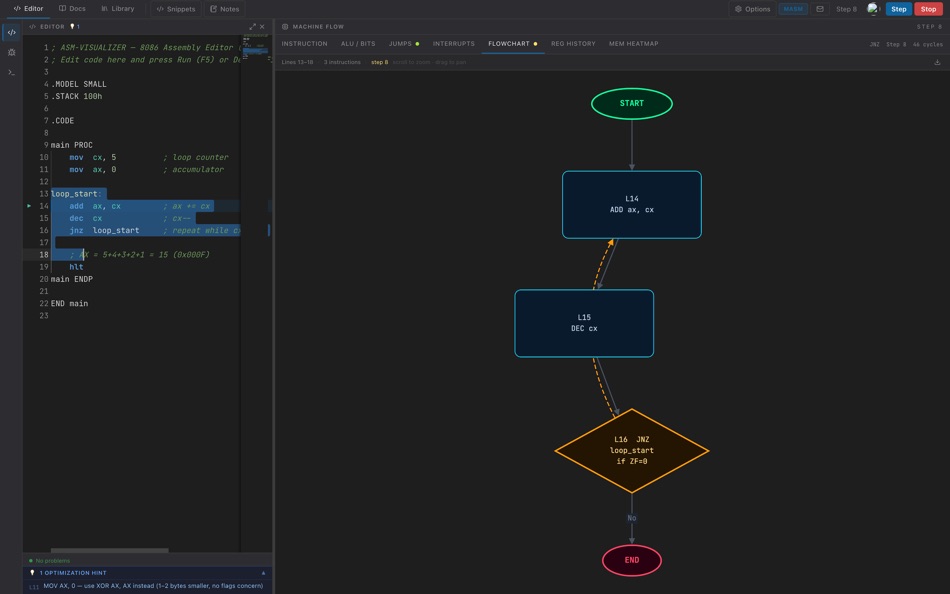Open the Options menu
This screenshot has width=950, height=594.
(x=752, y=9)
